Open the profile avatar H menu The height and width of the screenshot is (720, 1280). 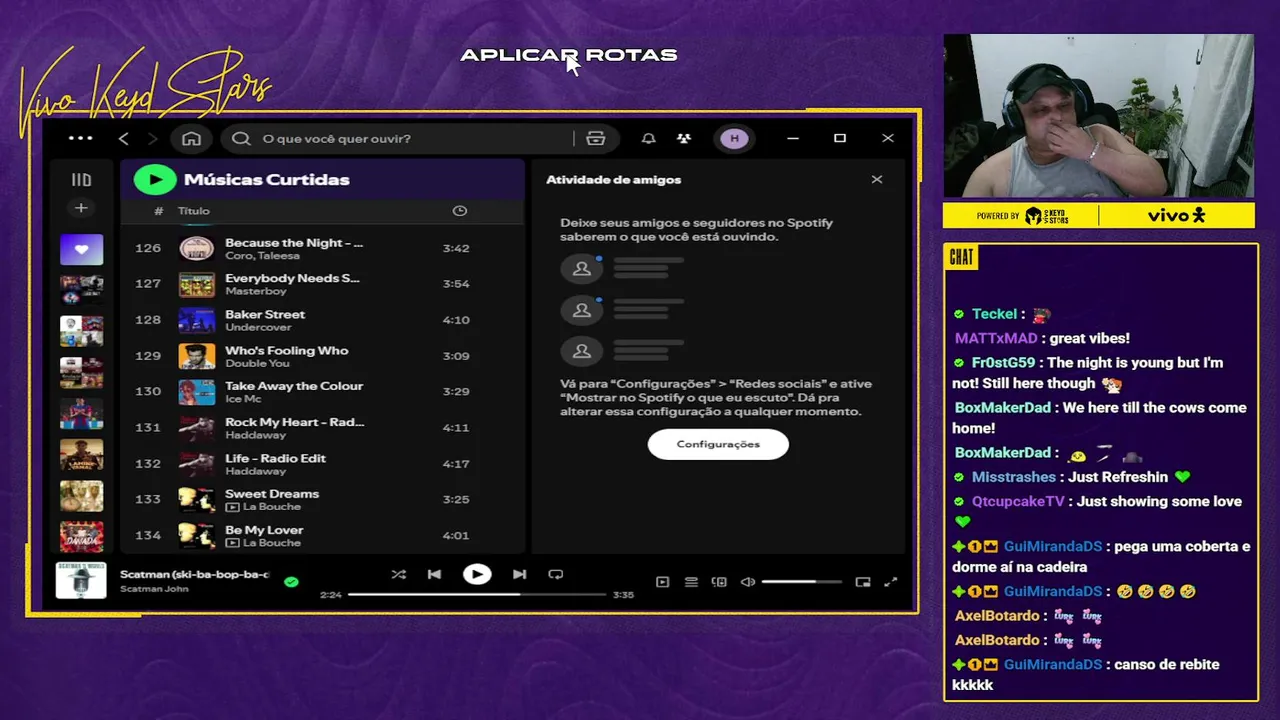tap(735, 138)
